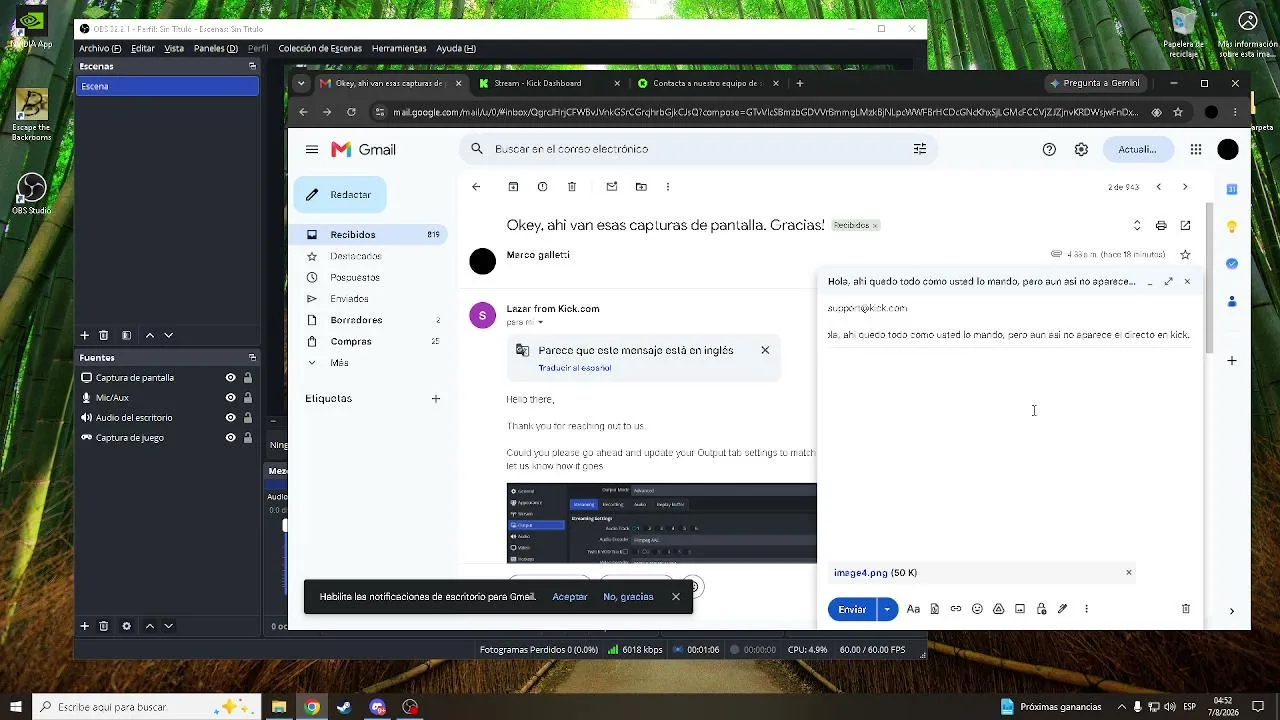This screenshot has width=1280, height=720.
Task: Archive the open Gmail conversation
Action: [x=513, y=187]
